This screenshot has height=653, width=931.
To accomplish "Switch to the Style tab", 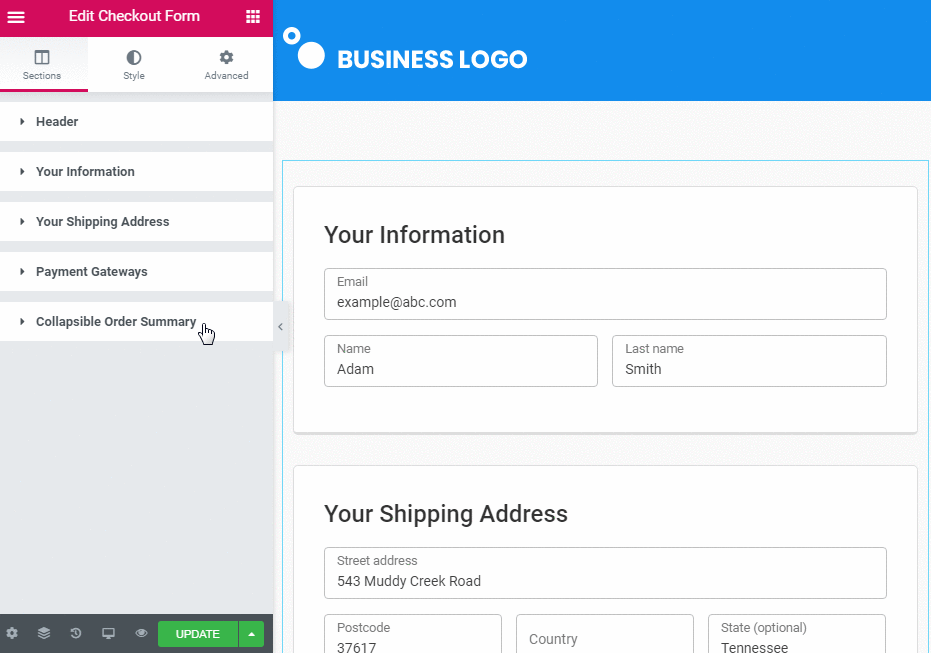I will pos(134,65).
